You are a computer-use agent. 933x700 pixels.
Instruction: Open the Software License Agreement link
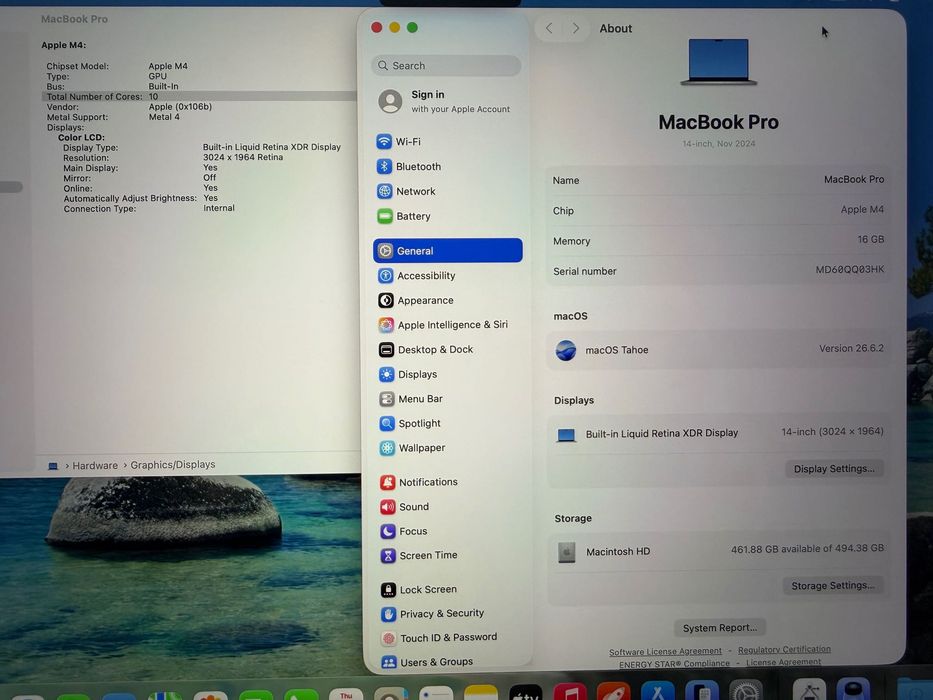point(665,652)
